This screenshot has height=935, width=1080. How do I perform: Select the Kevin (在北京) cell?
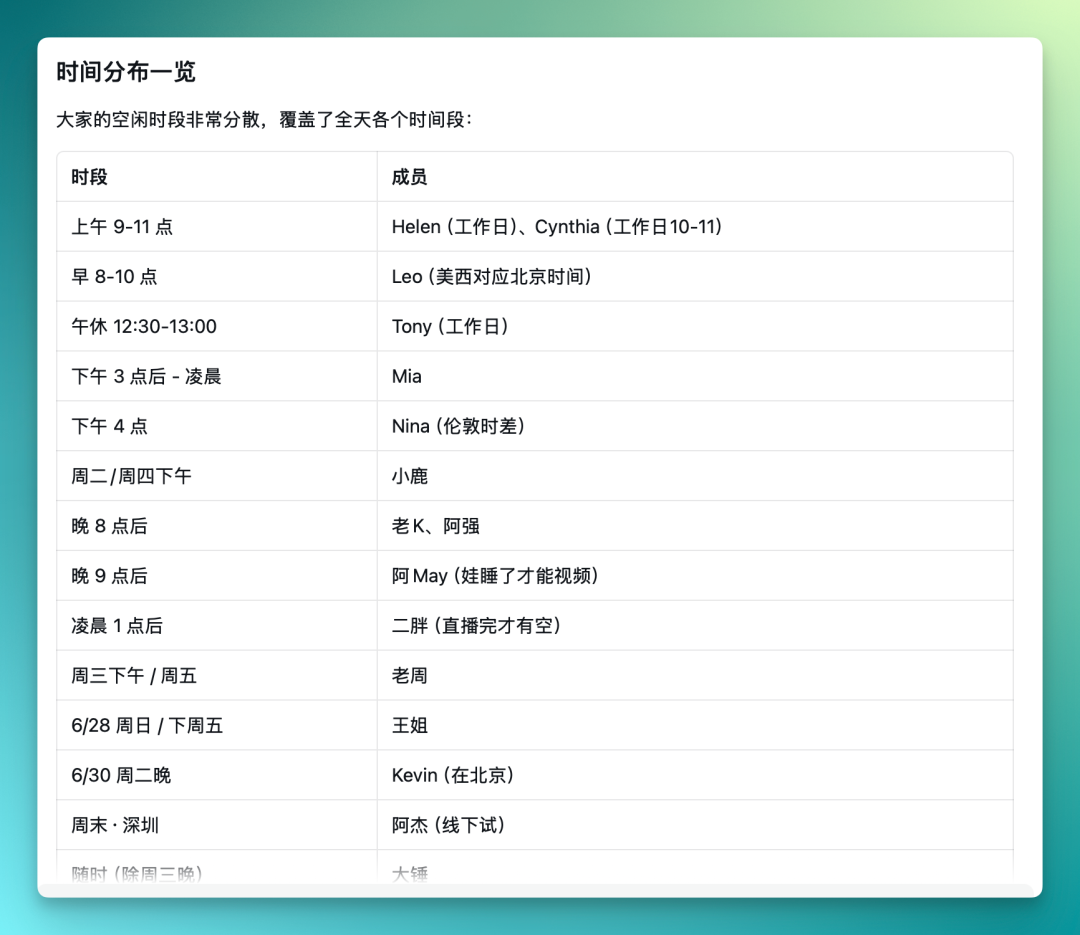coord(695,775)
